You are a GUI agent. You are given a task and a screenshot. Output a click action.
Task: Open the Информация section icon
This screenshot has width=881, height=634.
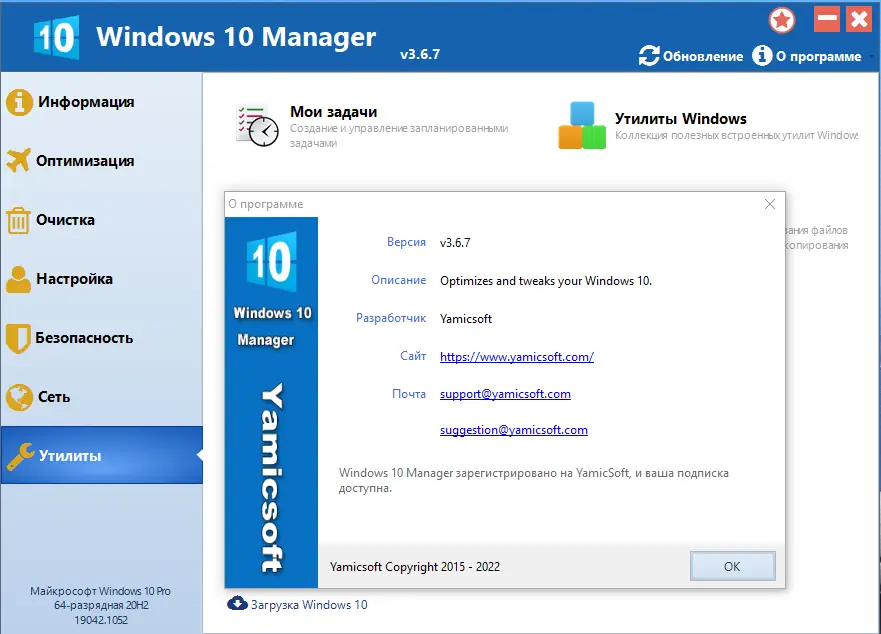(22, 101)
